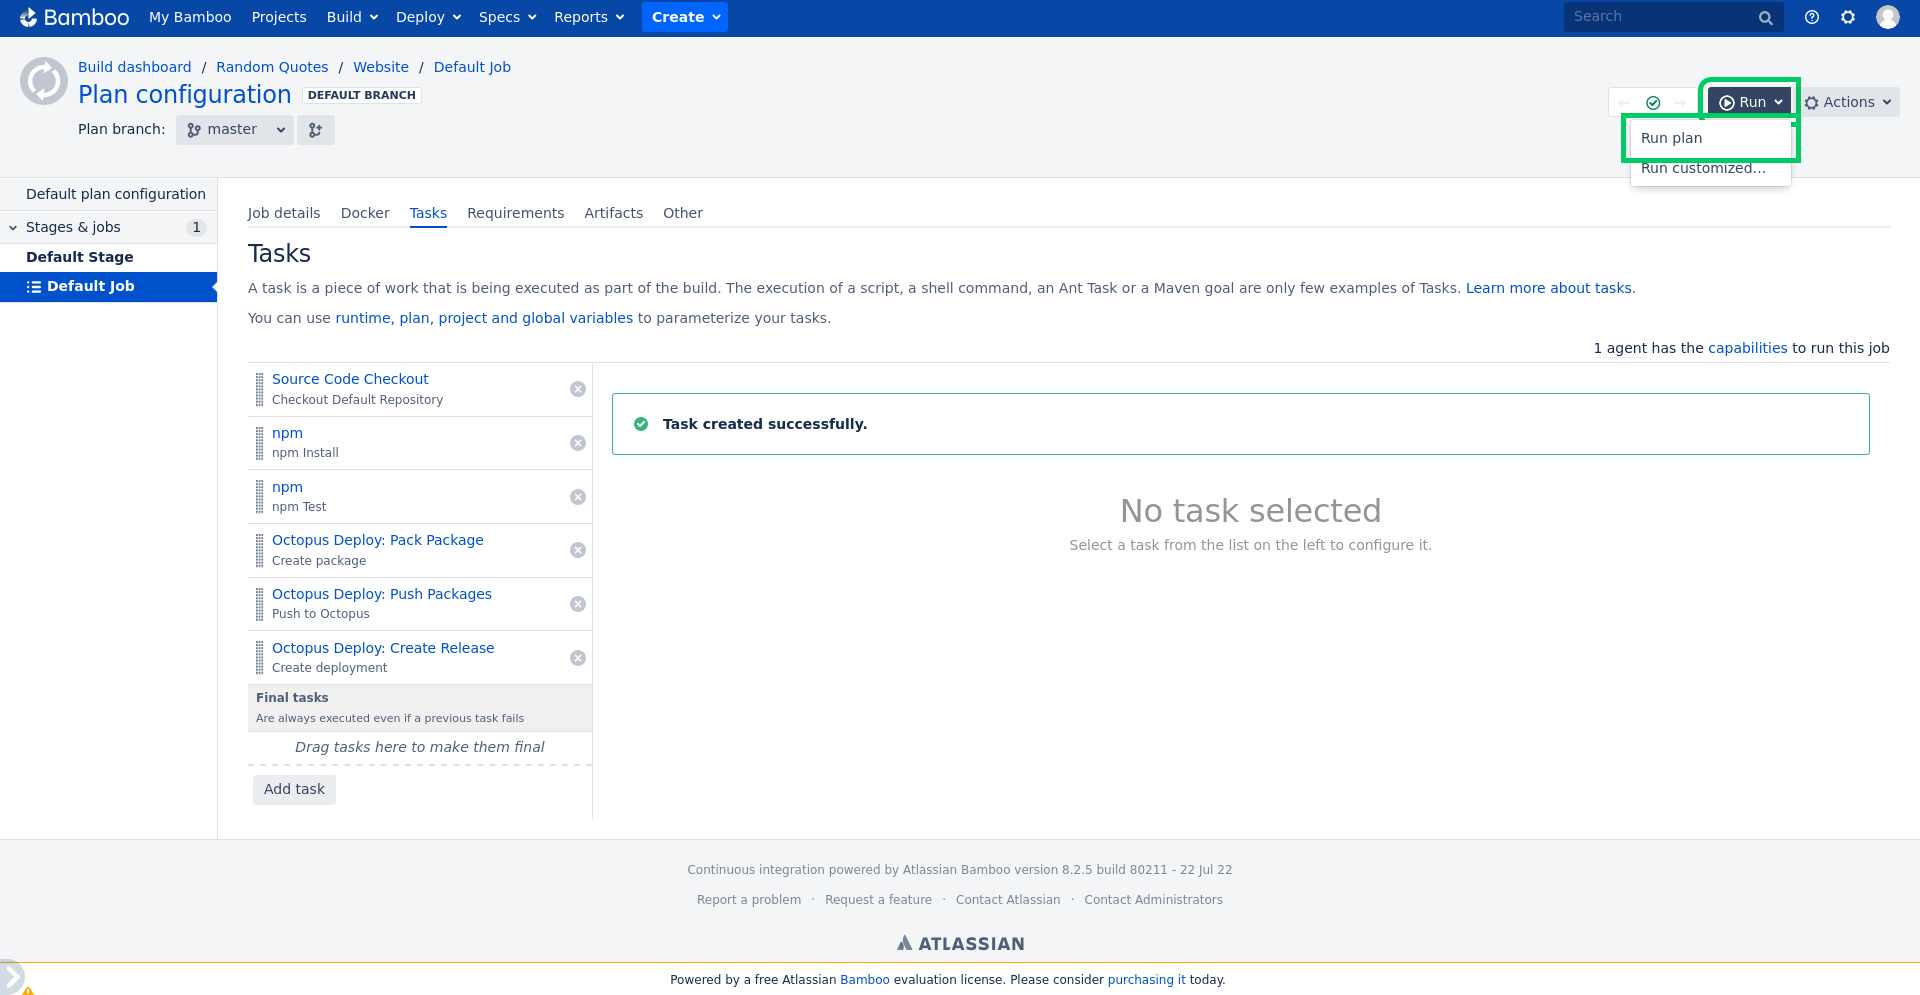Delete the npm Install task

coord(578,443)
